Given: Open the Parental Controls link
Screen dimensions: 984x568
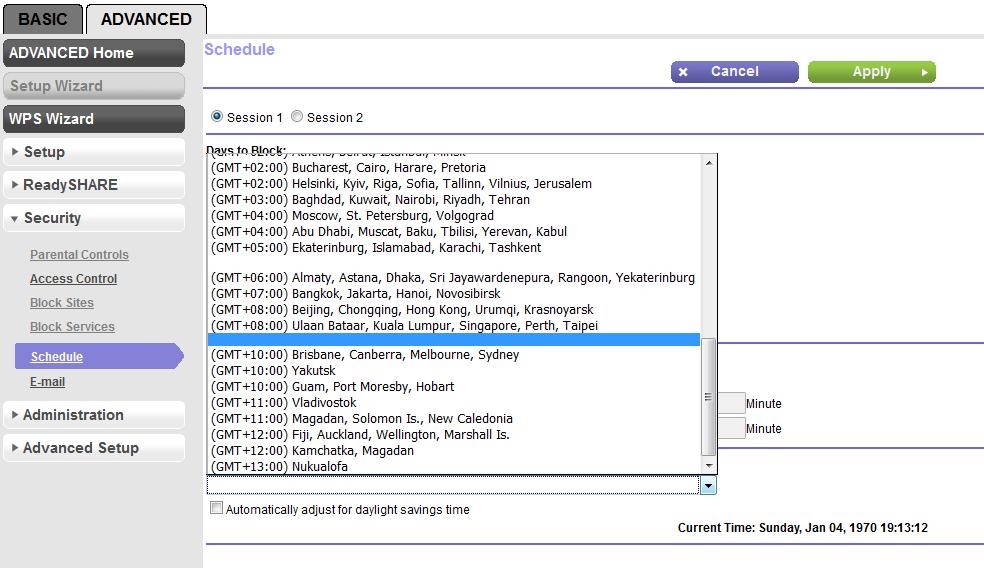Looking at the screenshot, I should [79, 255].
